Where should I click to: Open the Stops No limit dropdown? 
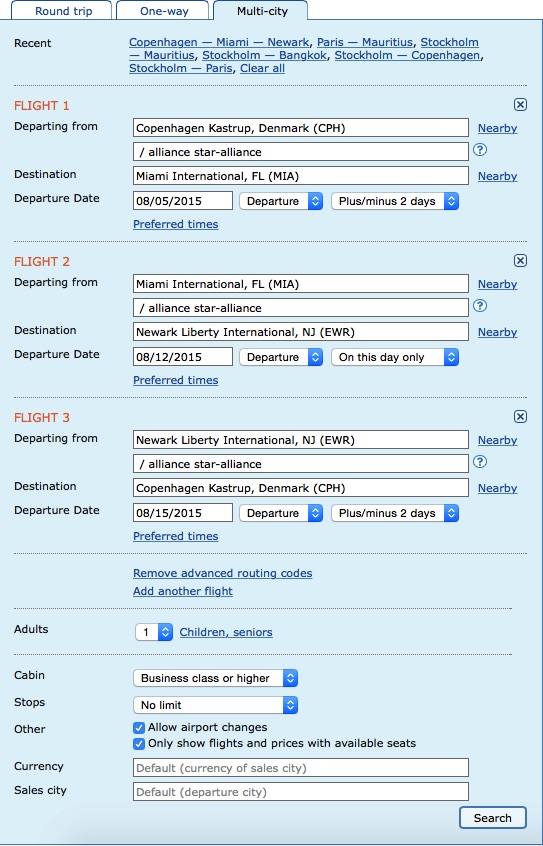click(x=215, y=705)
